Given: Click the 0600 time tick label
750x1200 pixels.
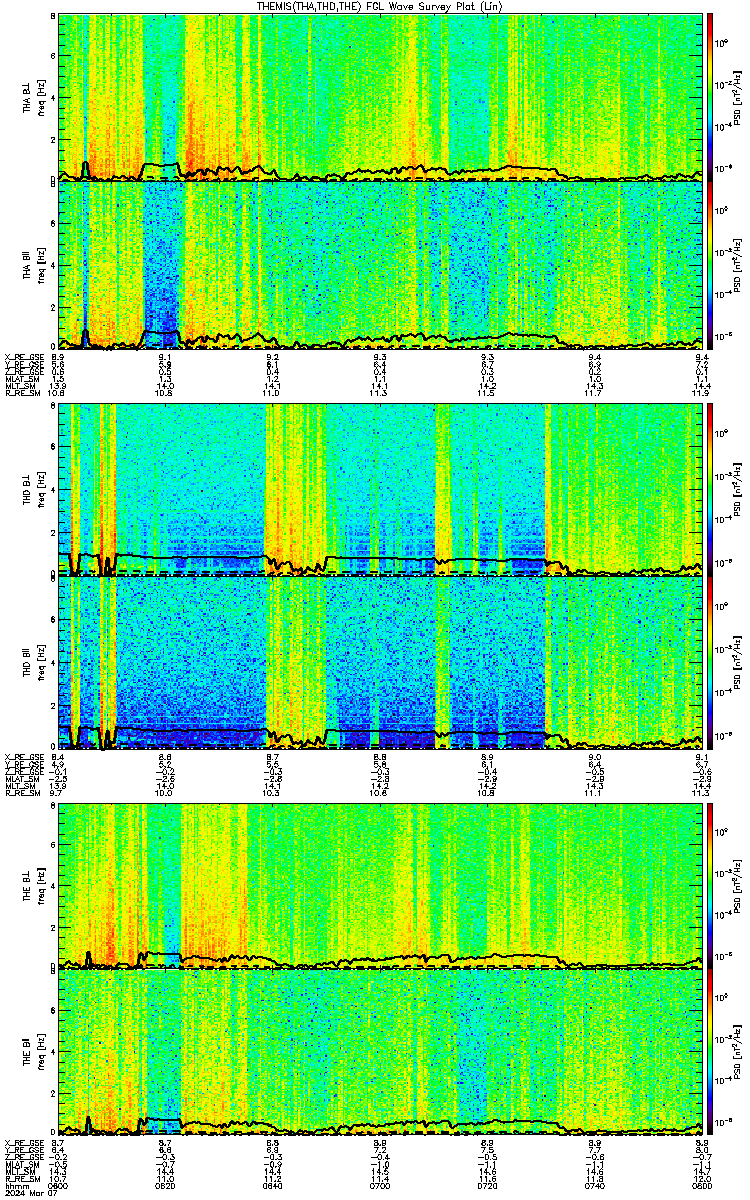Looking at the screenshot, I should point(58,1185).
